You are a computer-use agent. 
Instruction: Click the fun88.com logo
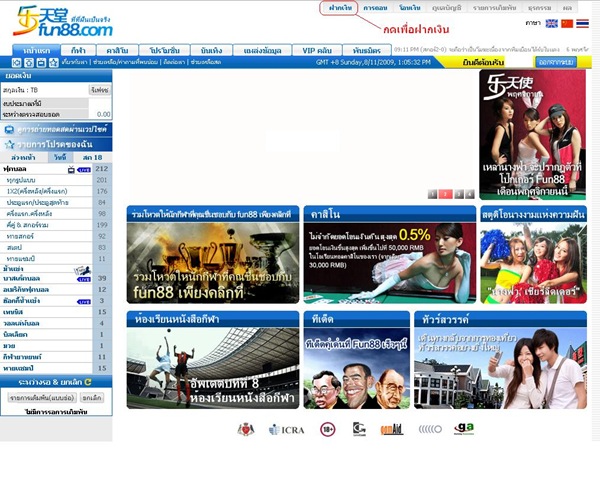pyautogui.click(x=63, y=21)
